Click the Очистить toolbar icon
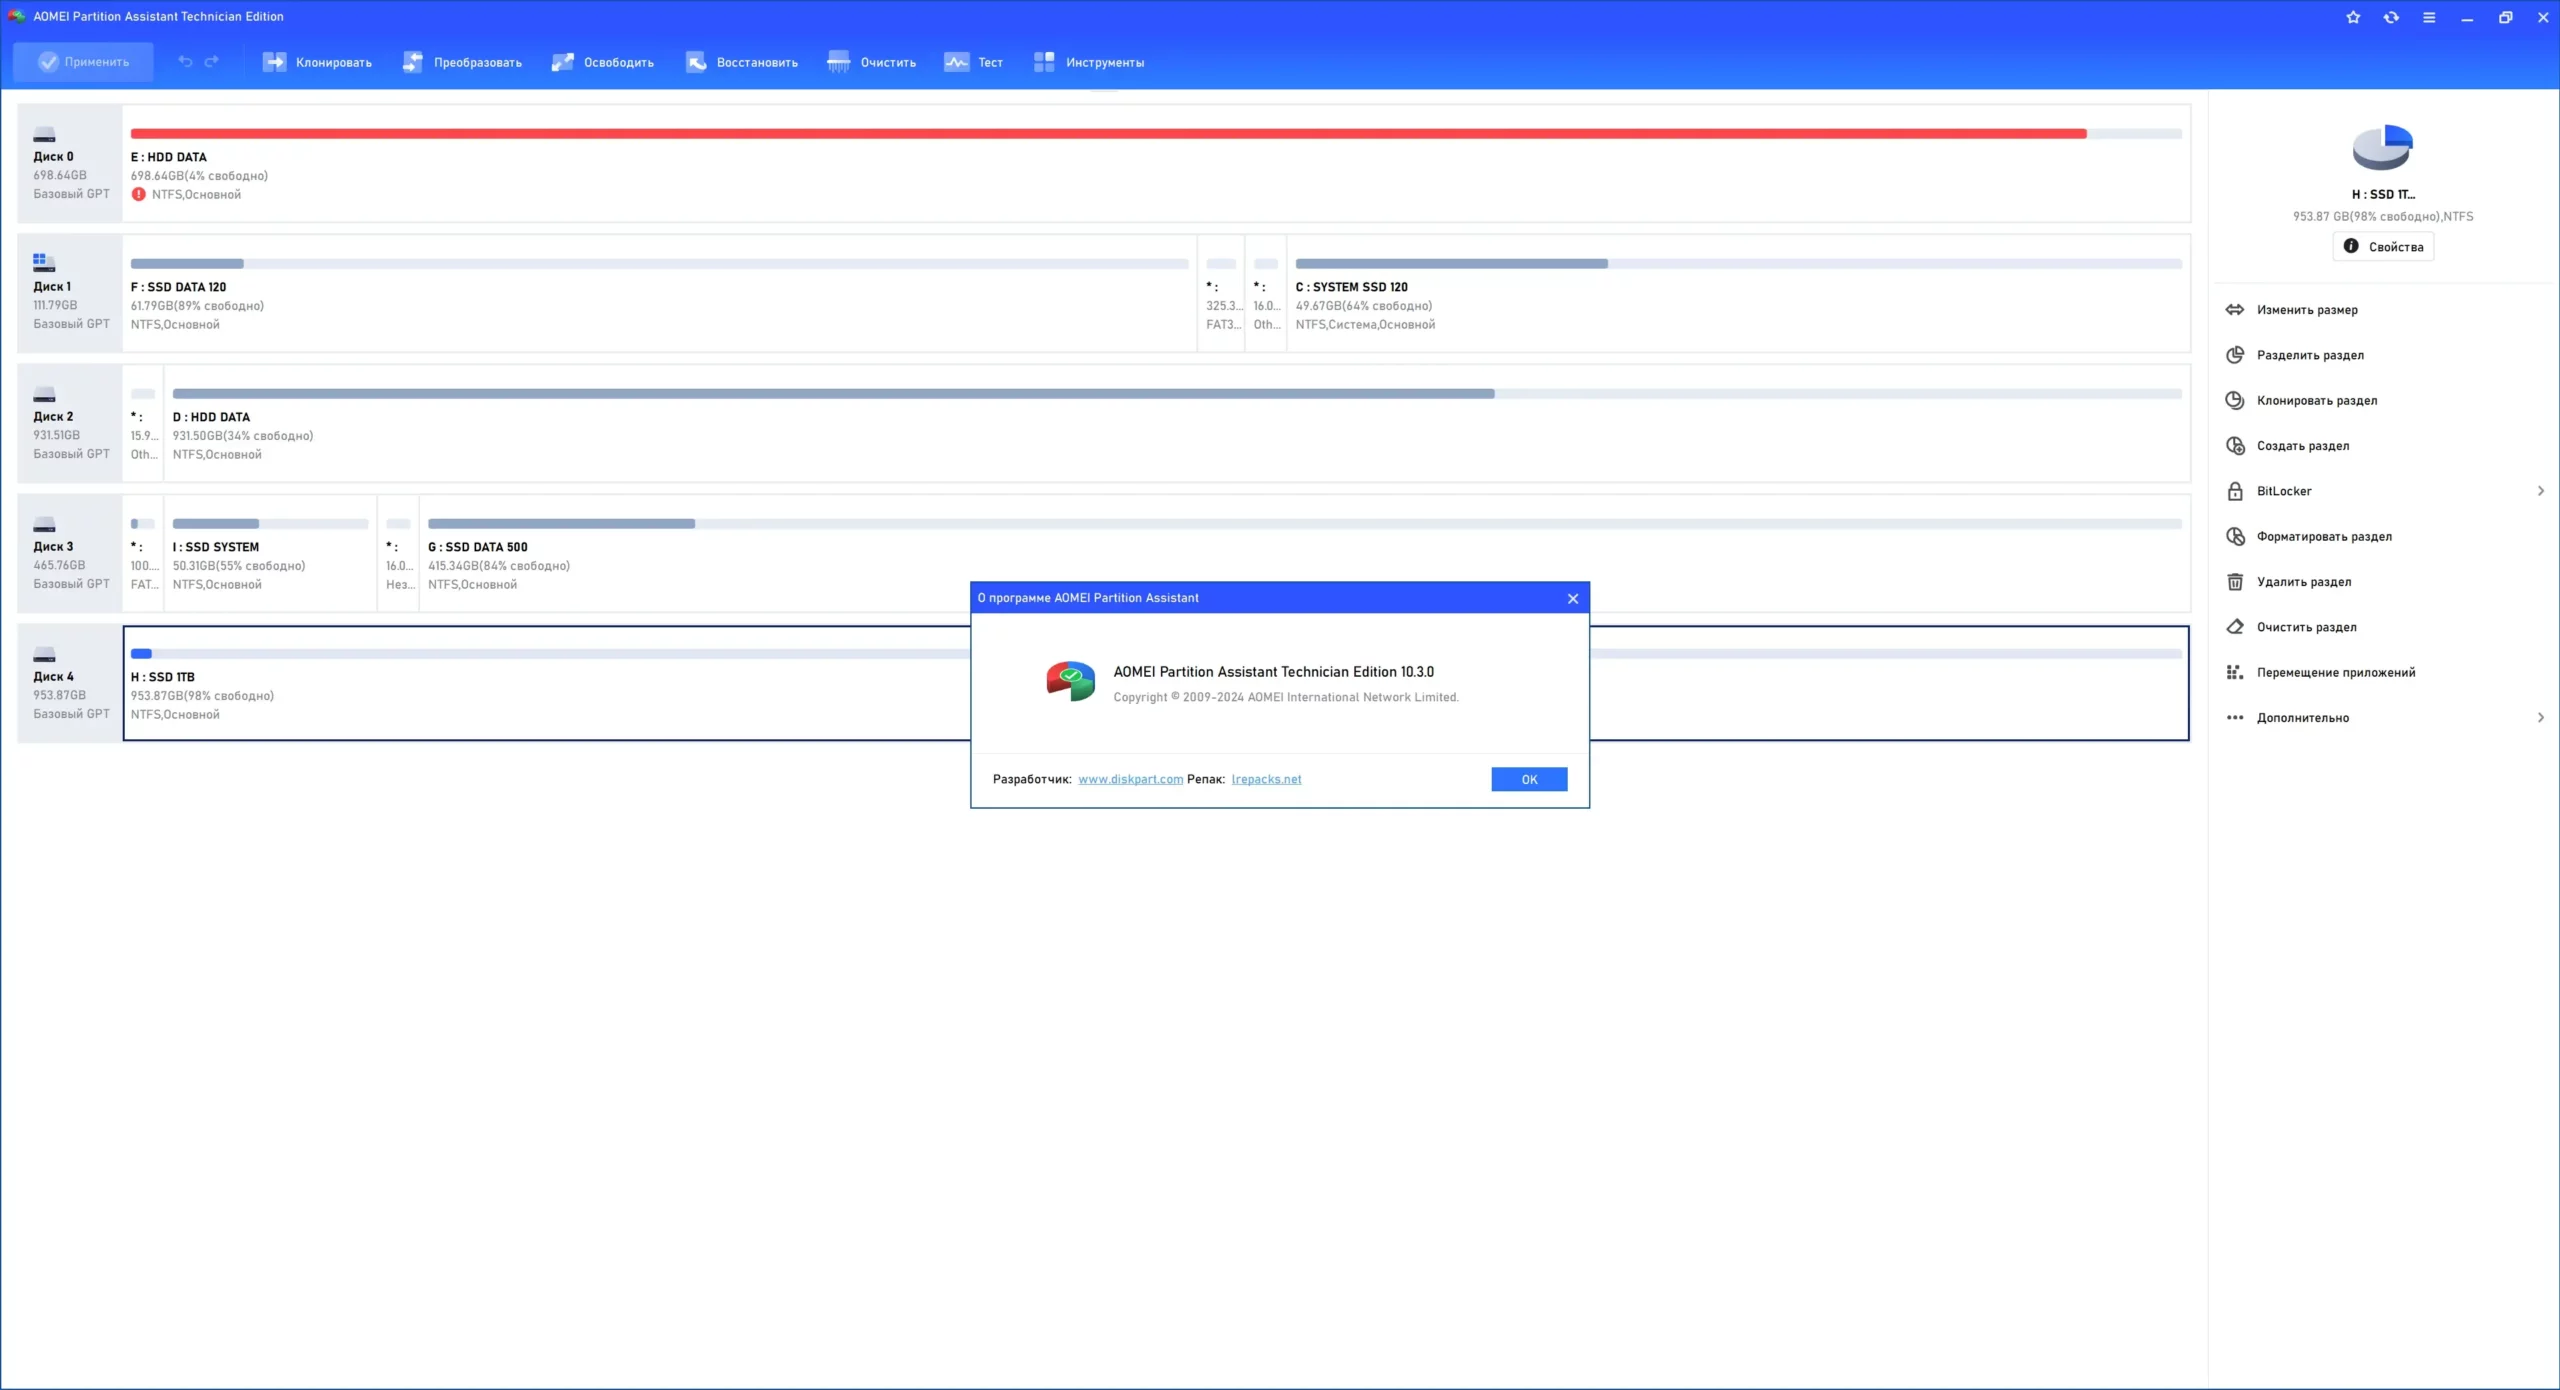Viewport: 2560px width, 1390px height. (839, 62)
